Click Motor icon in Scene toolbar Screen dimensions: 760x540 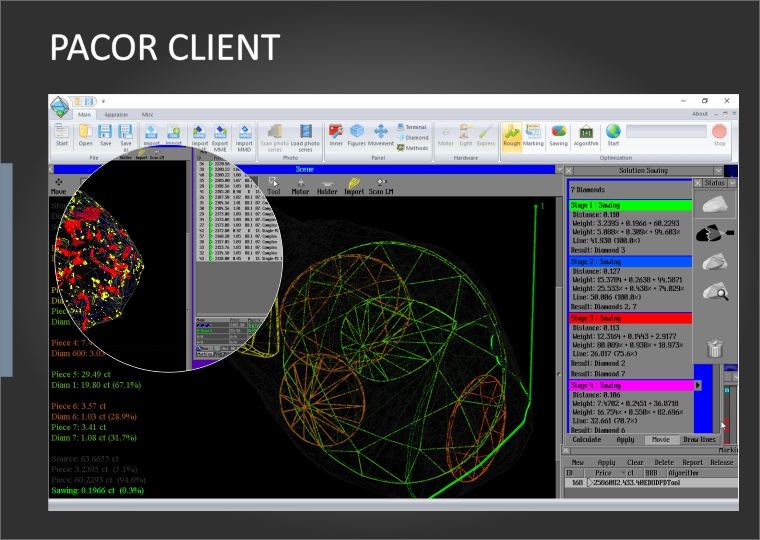tap(300, 186)
